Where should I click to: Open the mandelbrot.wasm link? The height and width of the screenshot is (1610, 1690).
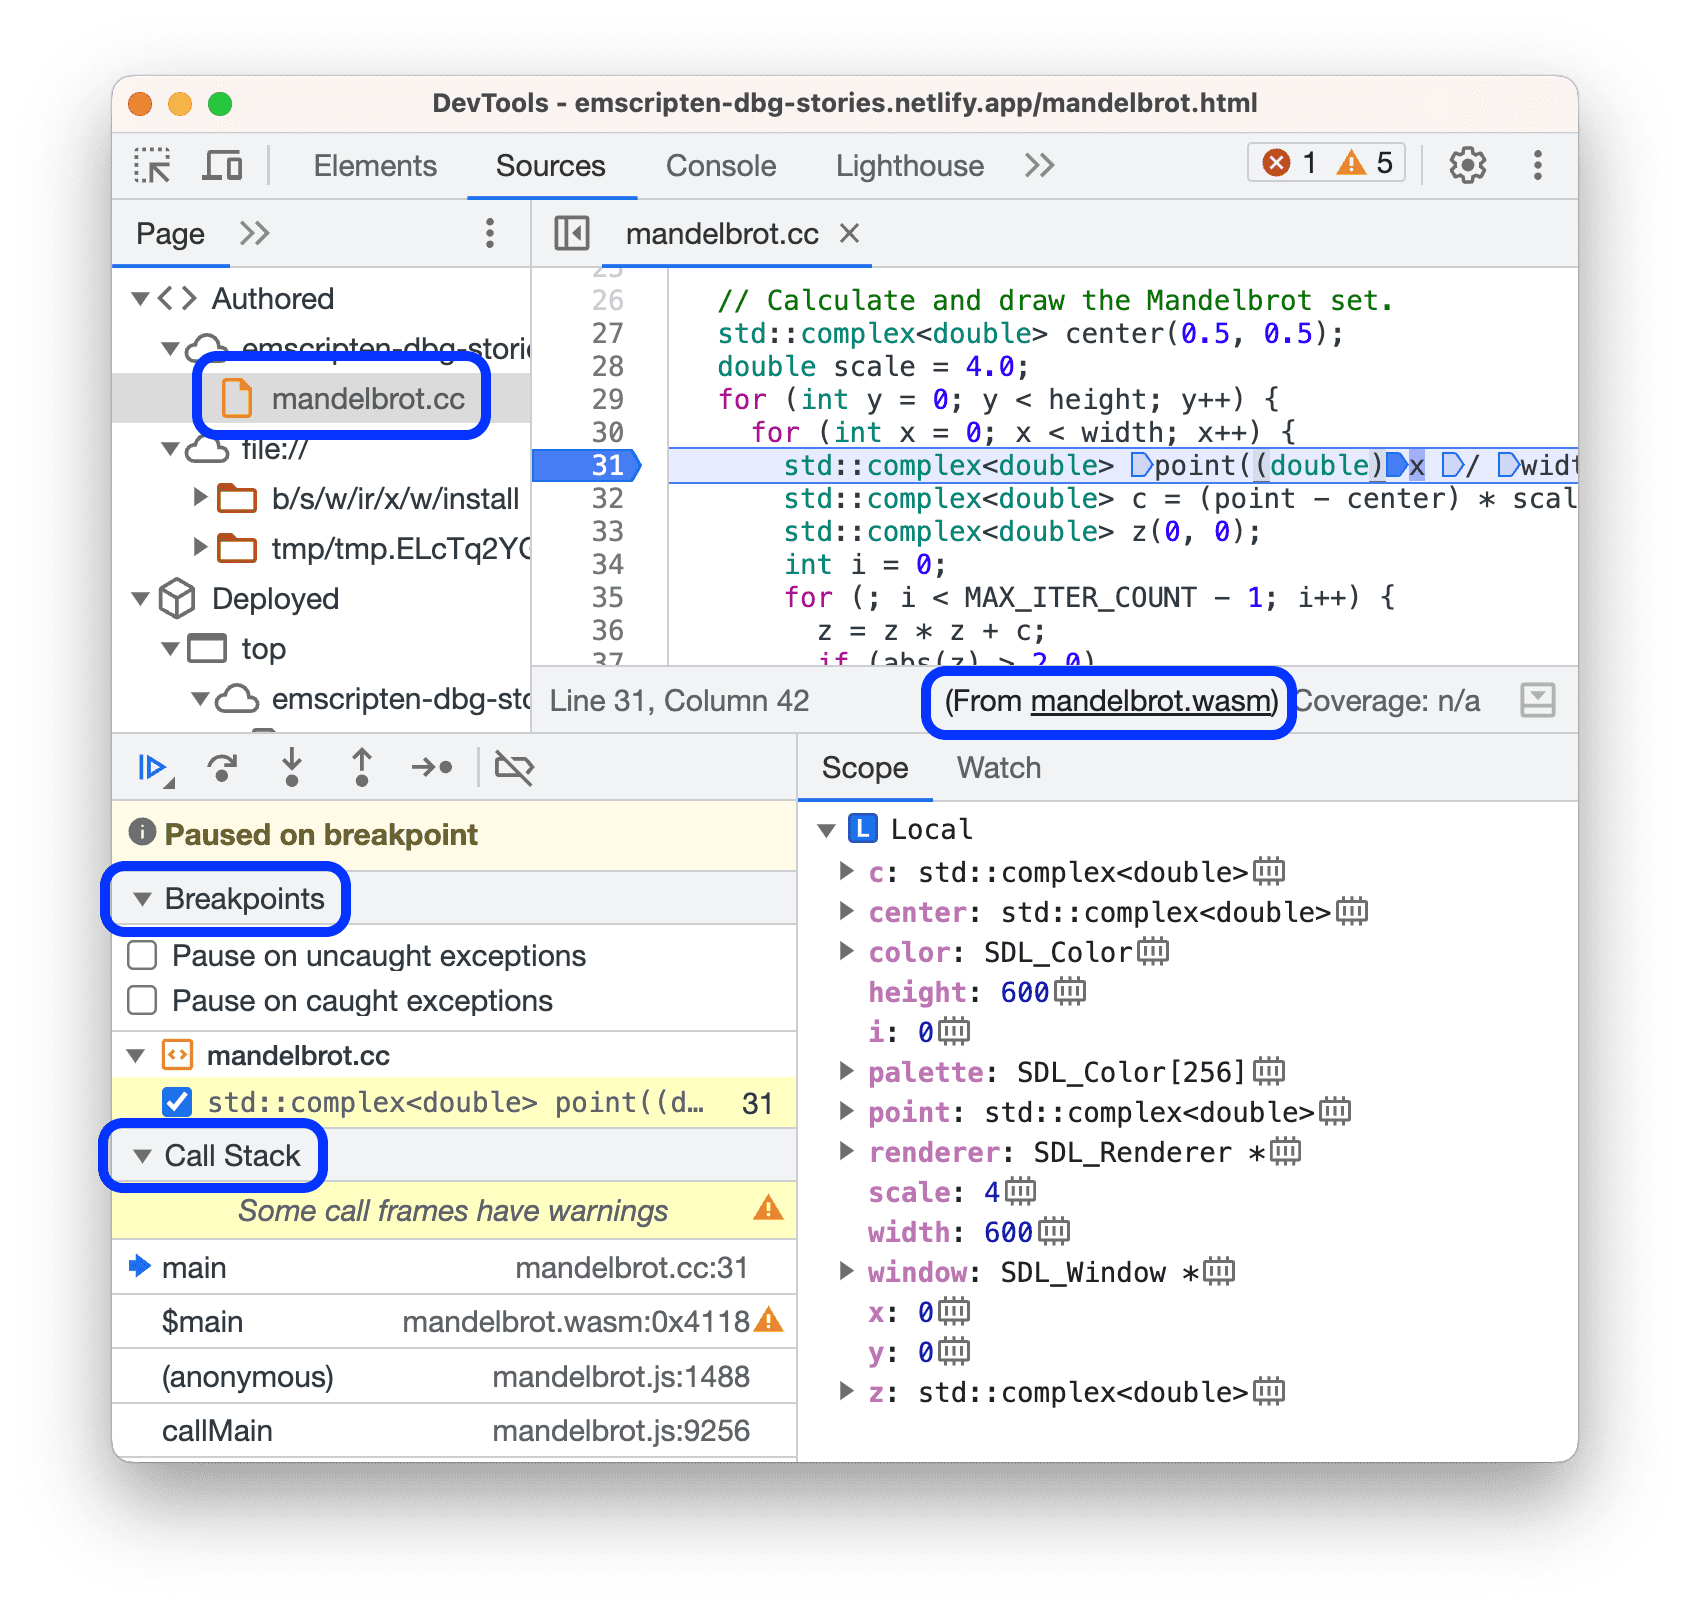coord(1152,701)
